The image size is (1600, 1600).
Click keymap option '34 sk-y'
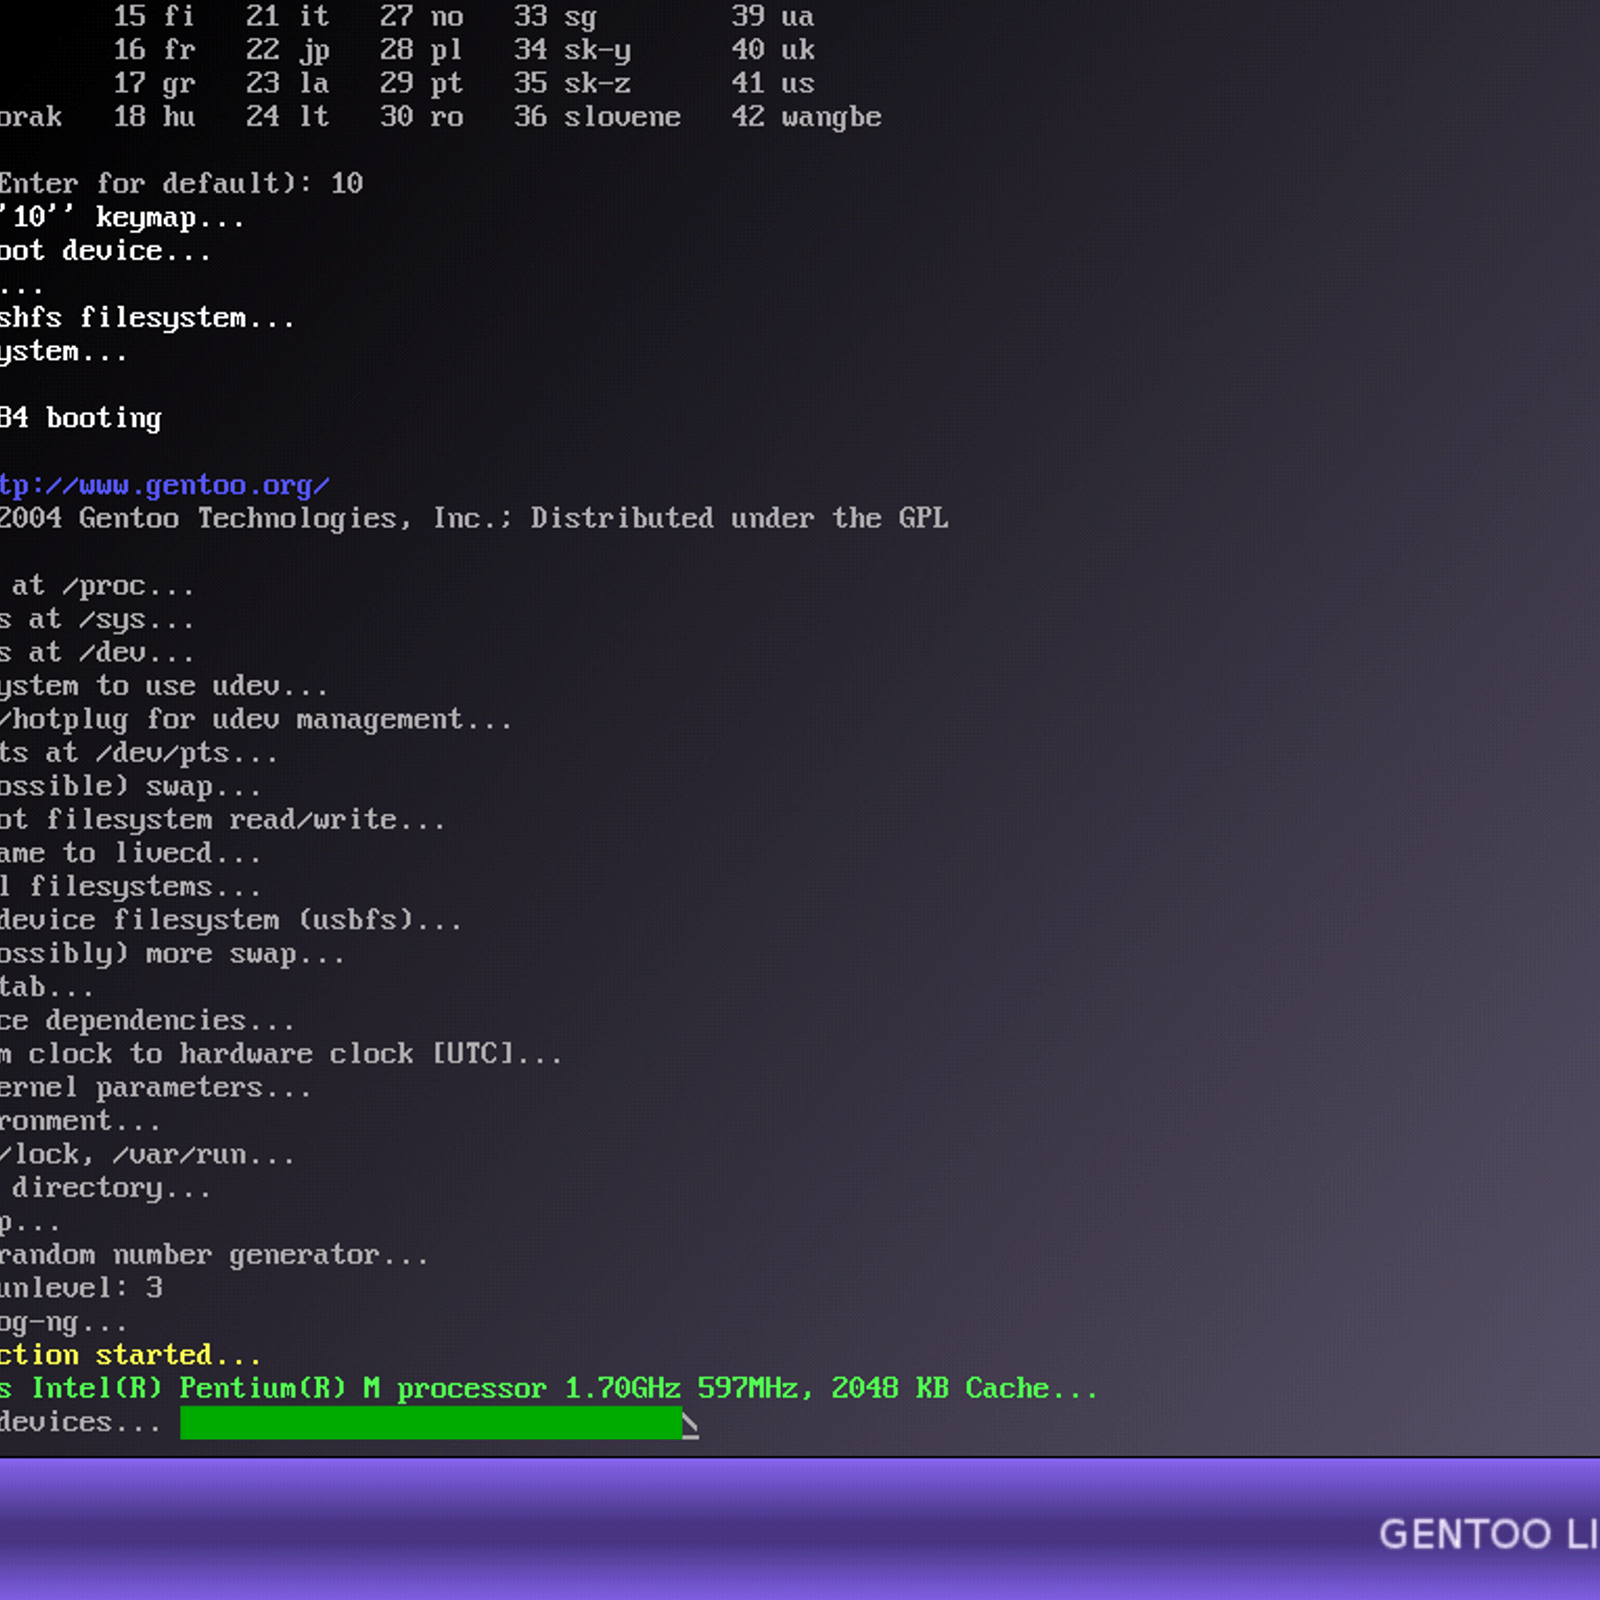[572, 50]
